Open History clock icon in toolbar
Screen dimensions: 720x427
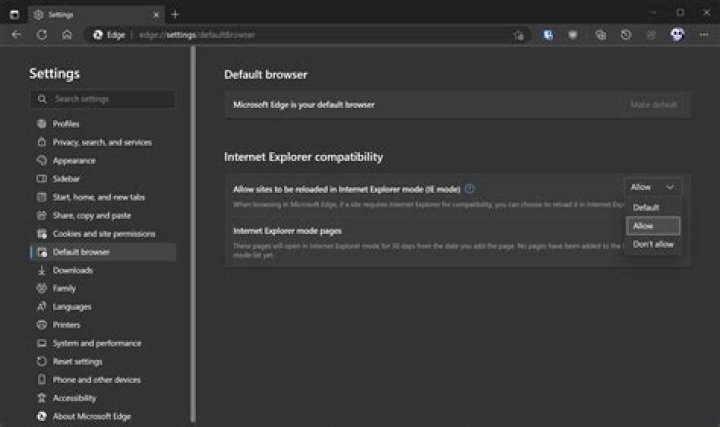626,34
